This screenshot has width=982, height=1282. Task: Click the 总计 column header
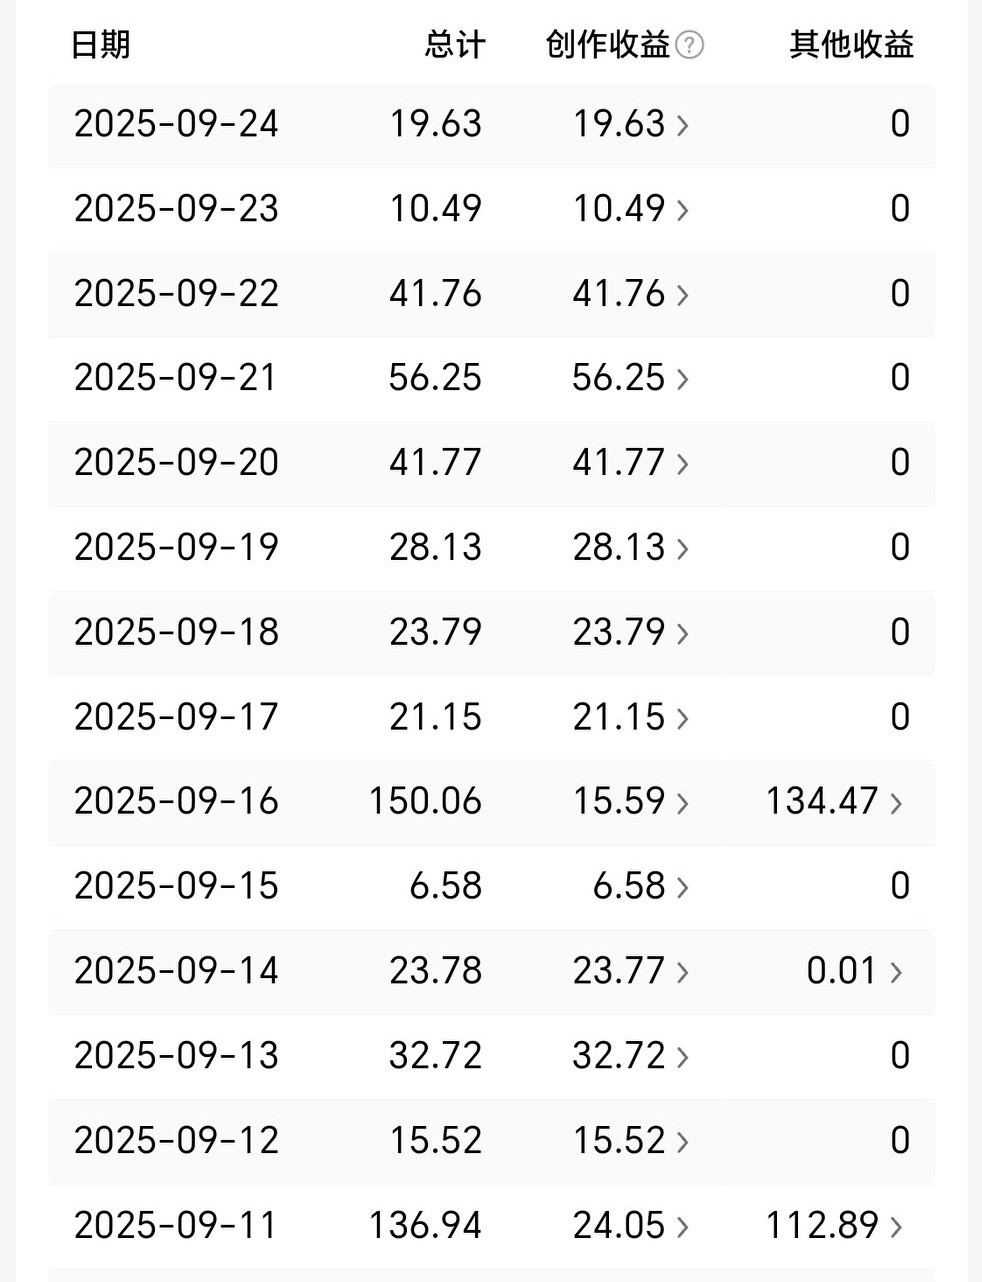tap(454, 45)
